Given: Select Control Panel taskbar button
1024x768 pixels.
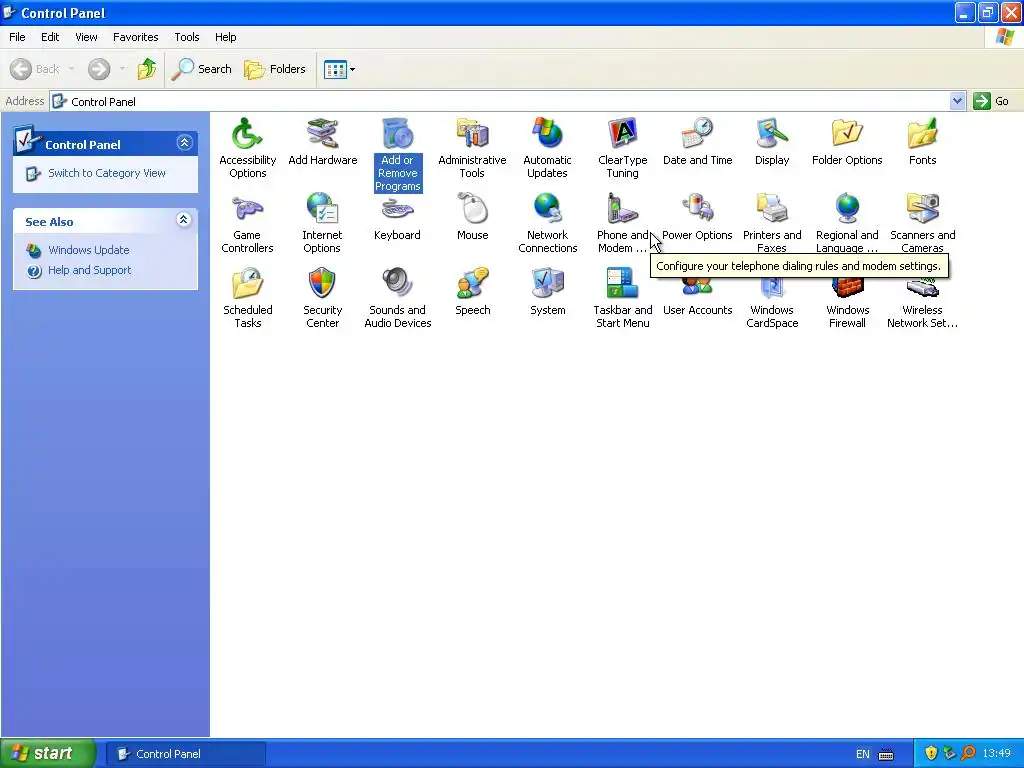Looking at the screenshot, I should pyautogui.click(x=185, y=754).
